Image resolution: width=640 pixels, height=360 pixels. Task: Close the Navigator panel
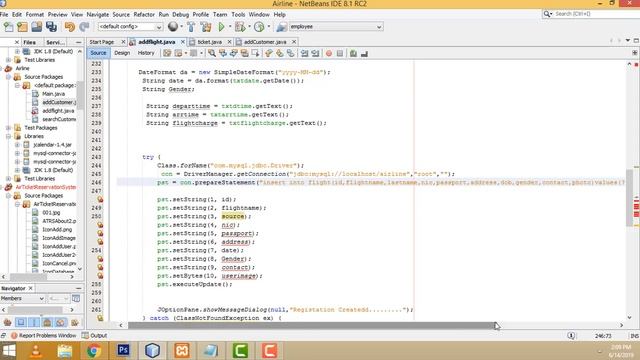(x=31, y=288)
